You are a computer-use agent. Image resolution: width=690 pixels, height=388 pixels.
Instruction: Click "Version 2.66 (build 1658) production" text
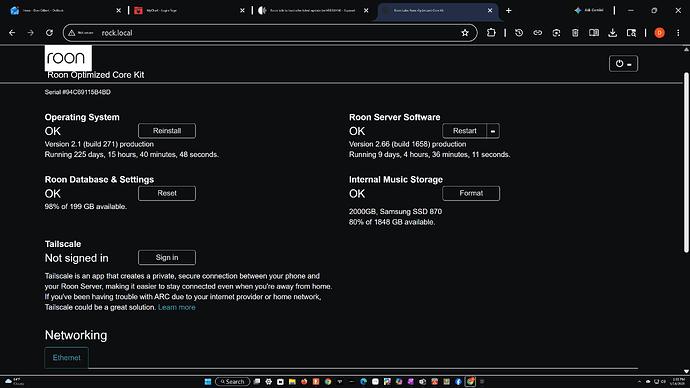pyautogui.click(x=407, y=144)
